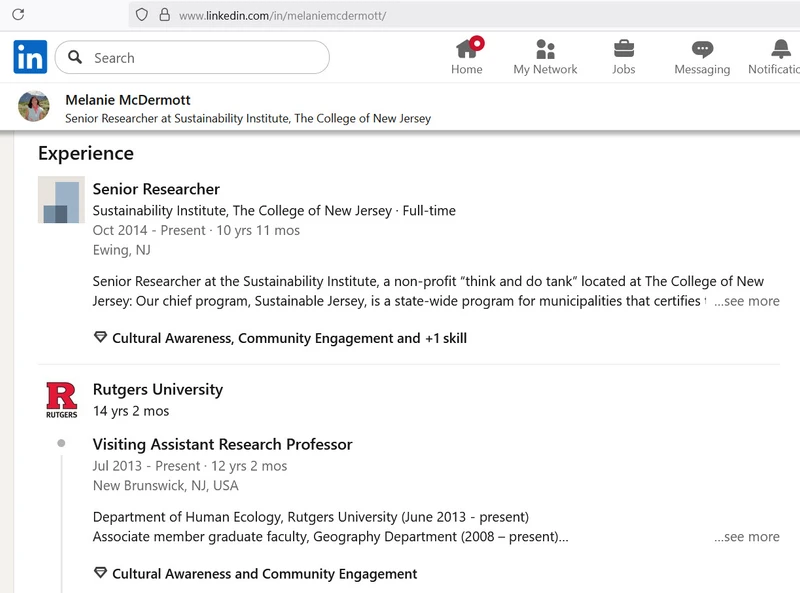Open the My Network icon

(545, 49)
